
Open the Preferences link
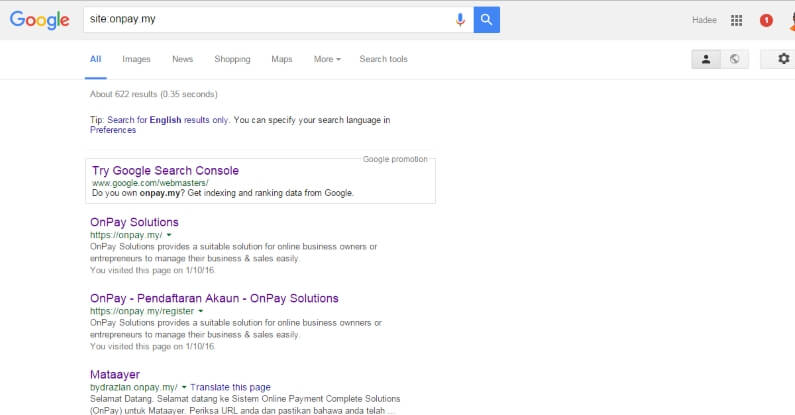coord(113,130)
